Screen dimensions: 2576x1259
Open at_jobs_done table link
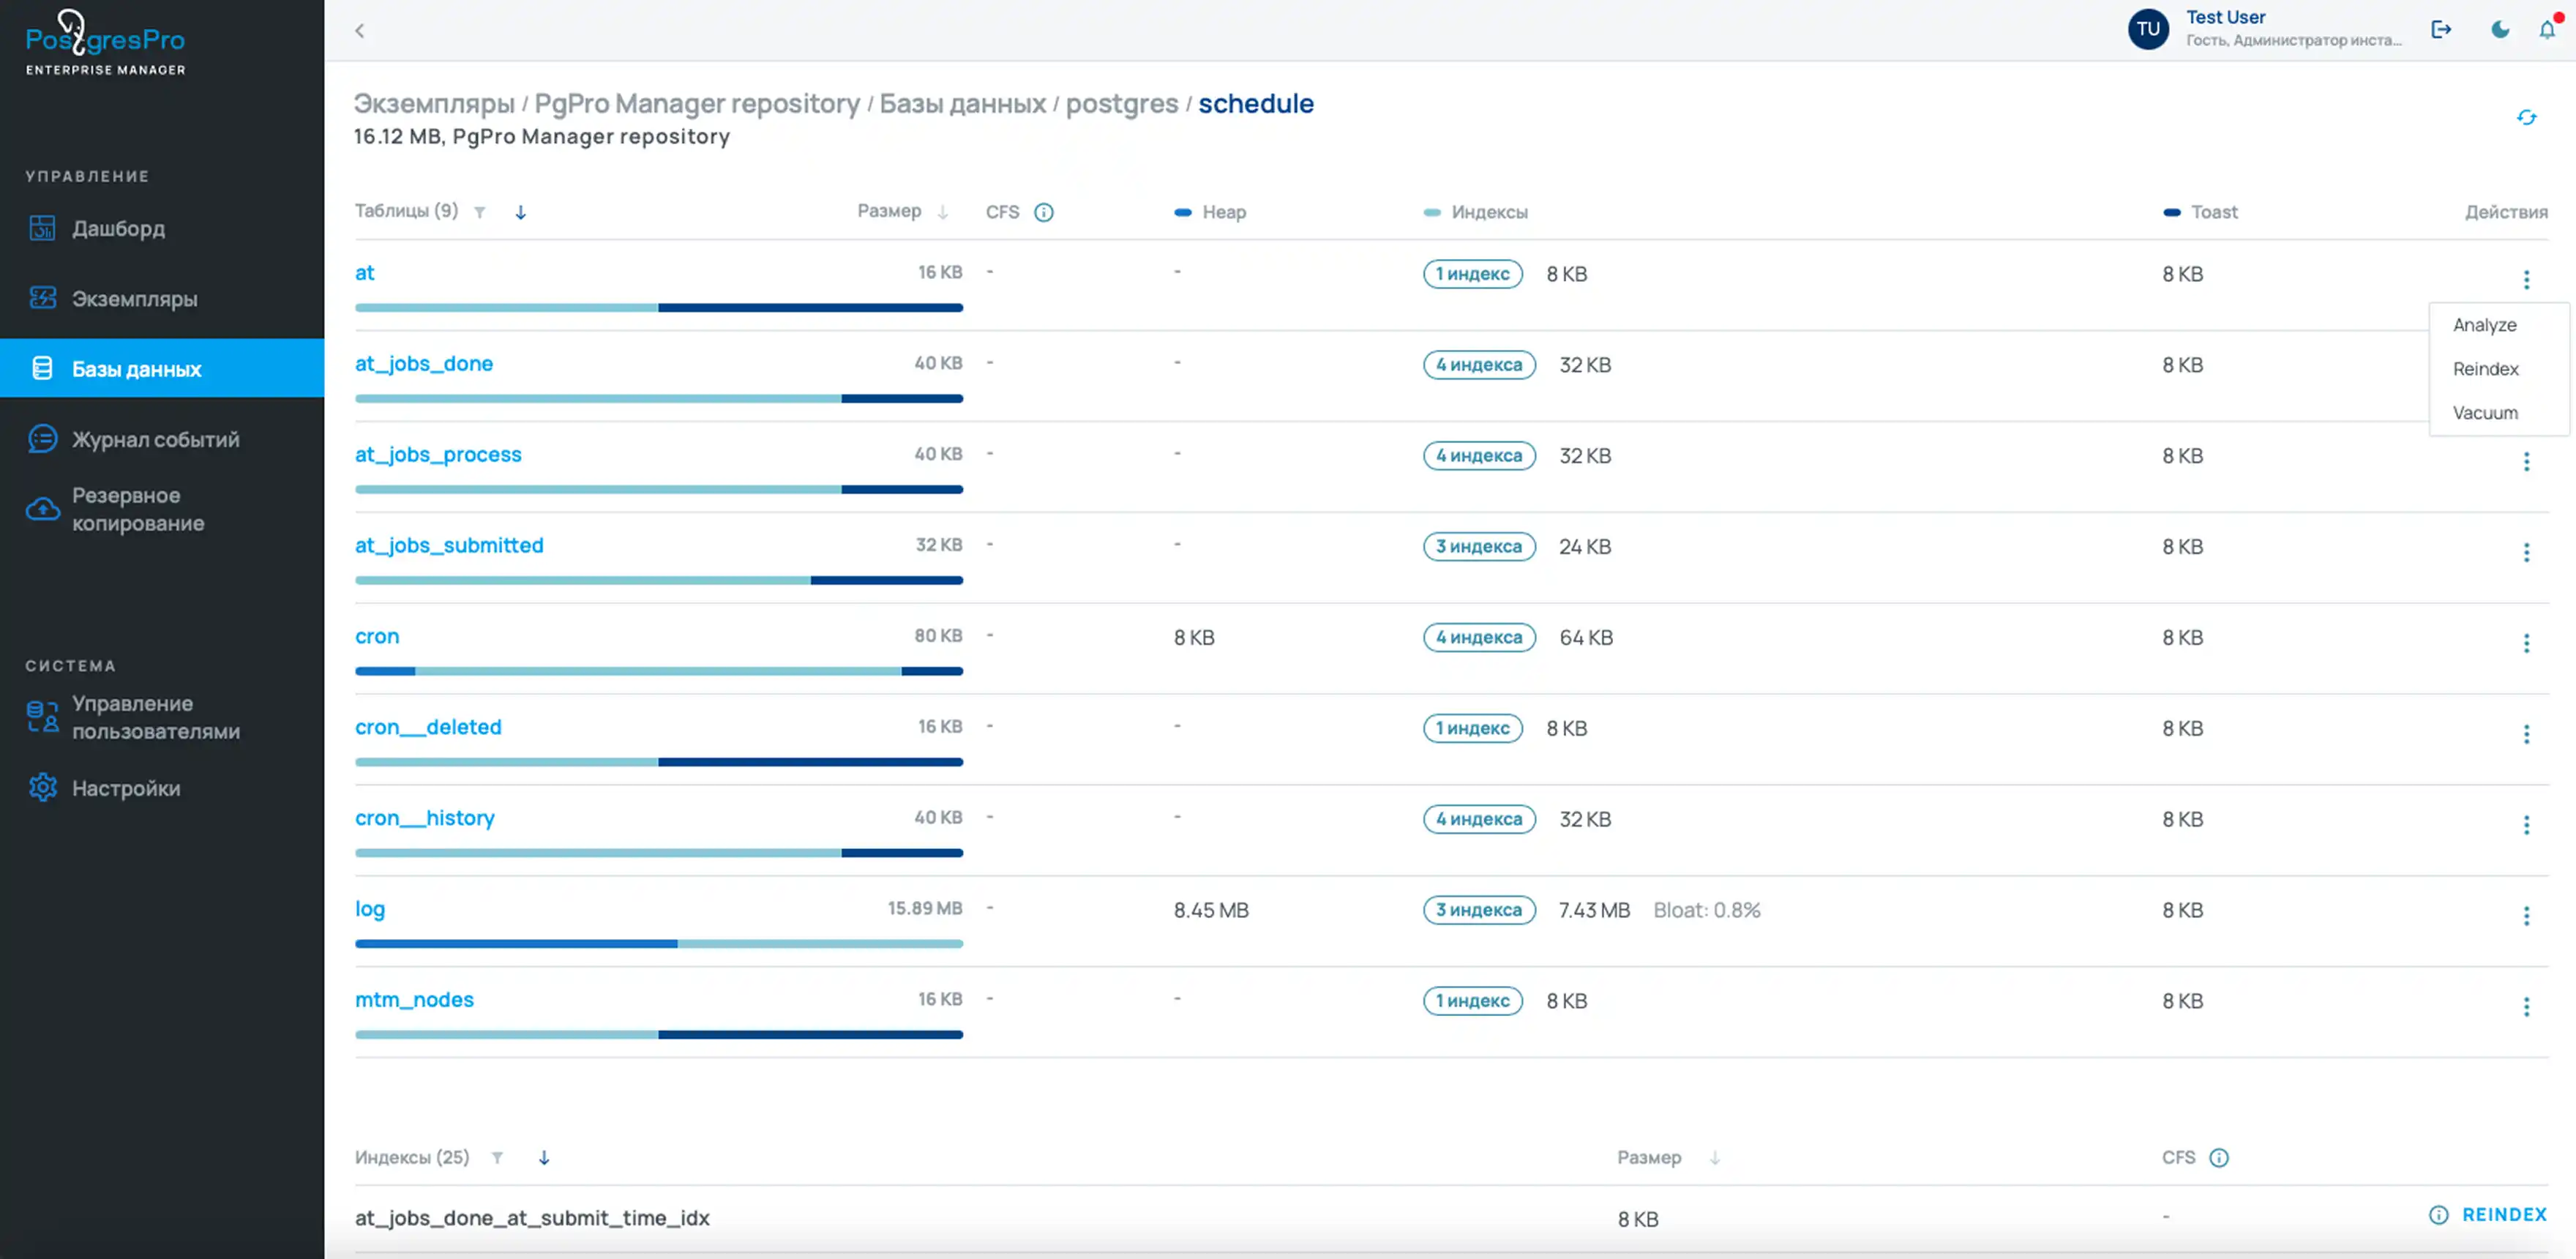click(424, 363)
